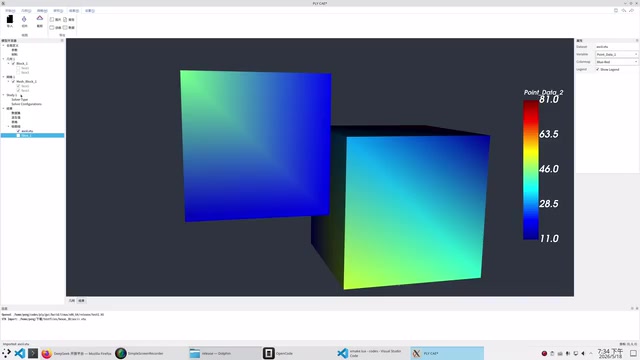The height and width of the screenshot is (360, 640).
Task: Open the terminal icon in the taskbar
Action: [33, 353]
